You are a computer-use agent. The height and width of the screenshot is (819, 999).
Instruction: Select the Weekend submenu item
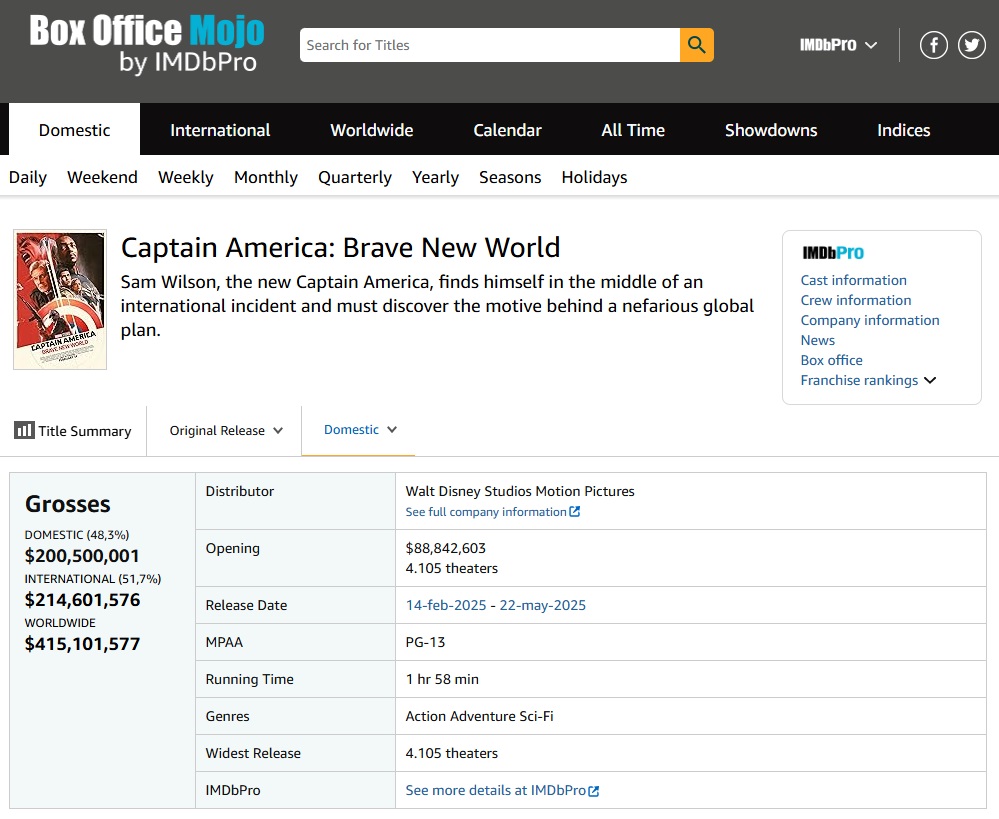(x=102, y=177)
